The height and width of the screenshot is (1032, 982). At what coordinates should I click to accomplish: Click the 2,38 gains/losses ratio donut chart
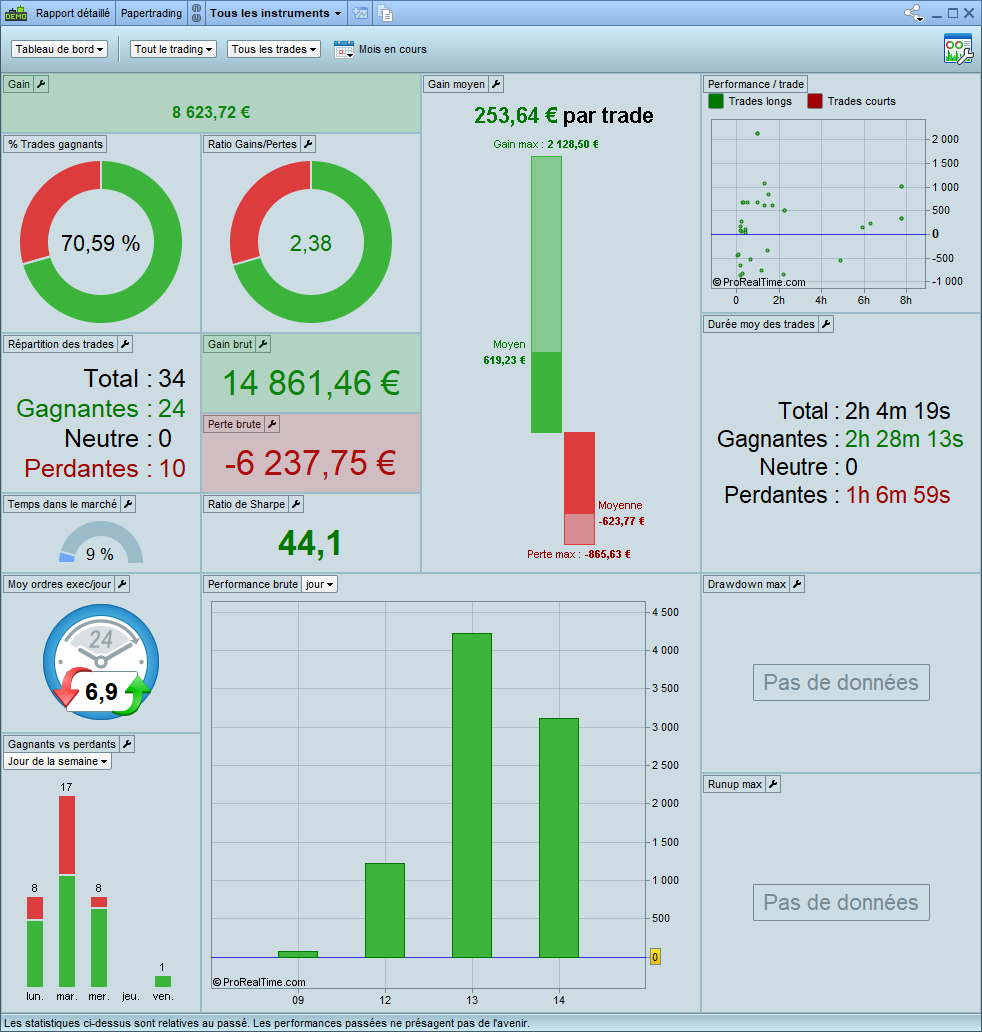[x=311, y=242]
